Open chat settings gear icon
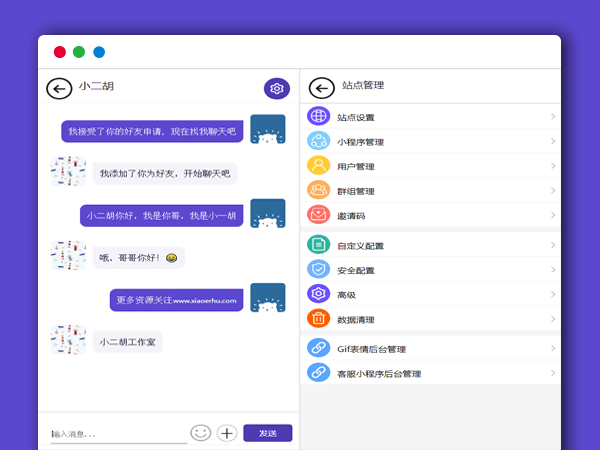600x450 pixels. [x=277, y=88]
